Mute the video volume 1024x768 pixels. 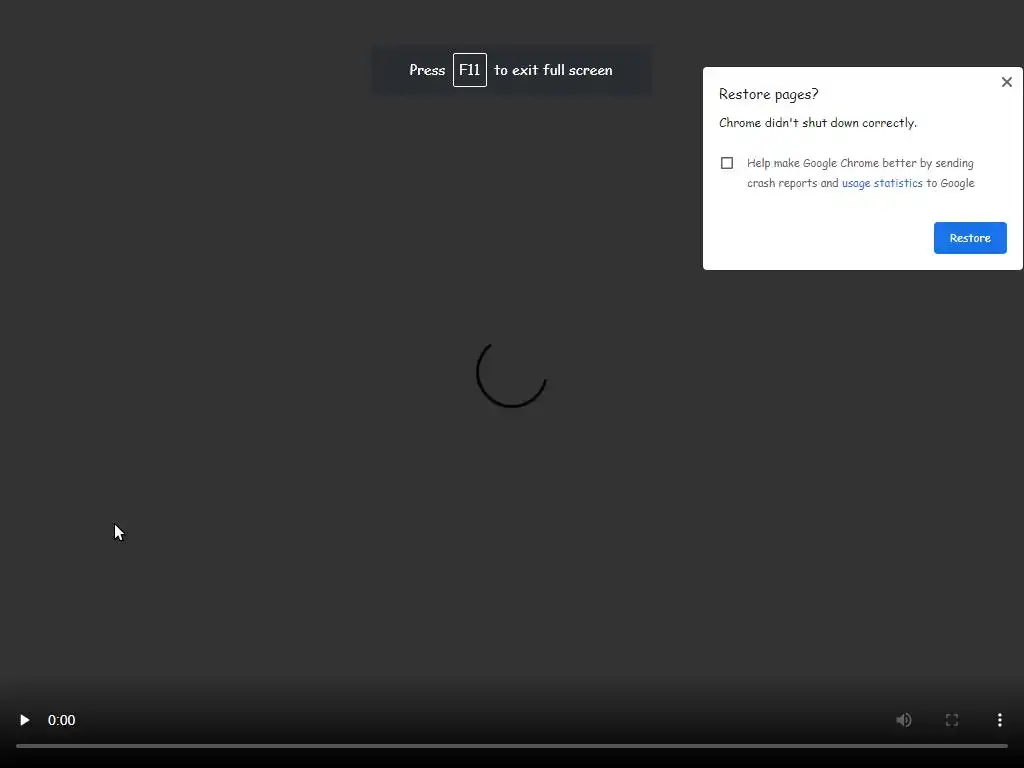point(904,720)
